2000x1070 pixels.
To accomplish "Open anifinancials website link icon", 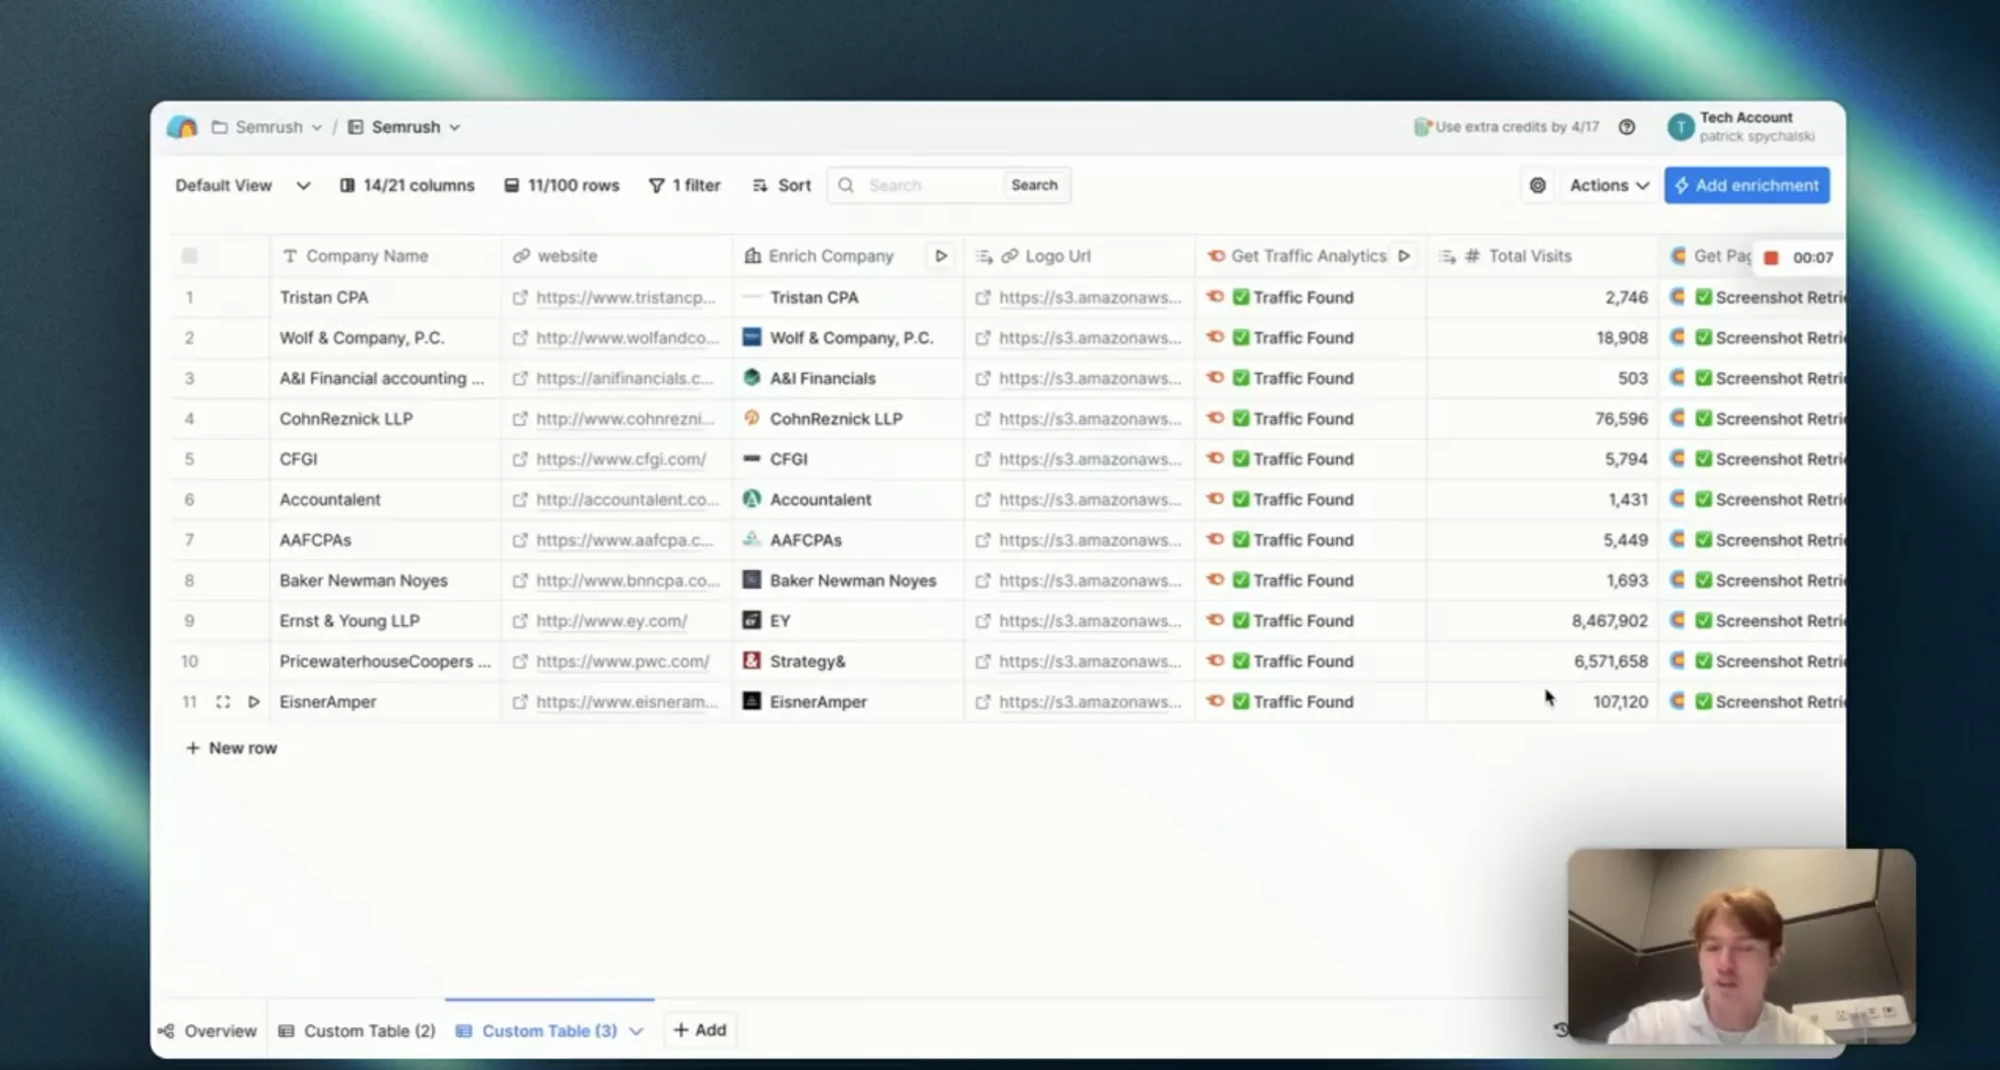I will coord(520,379).
